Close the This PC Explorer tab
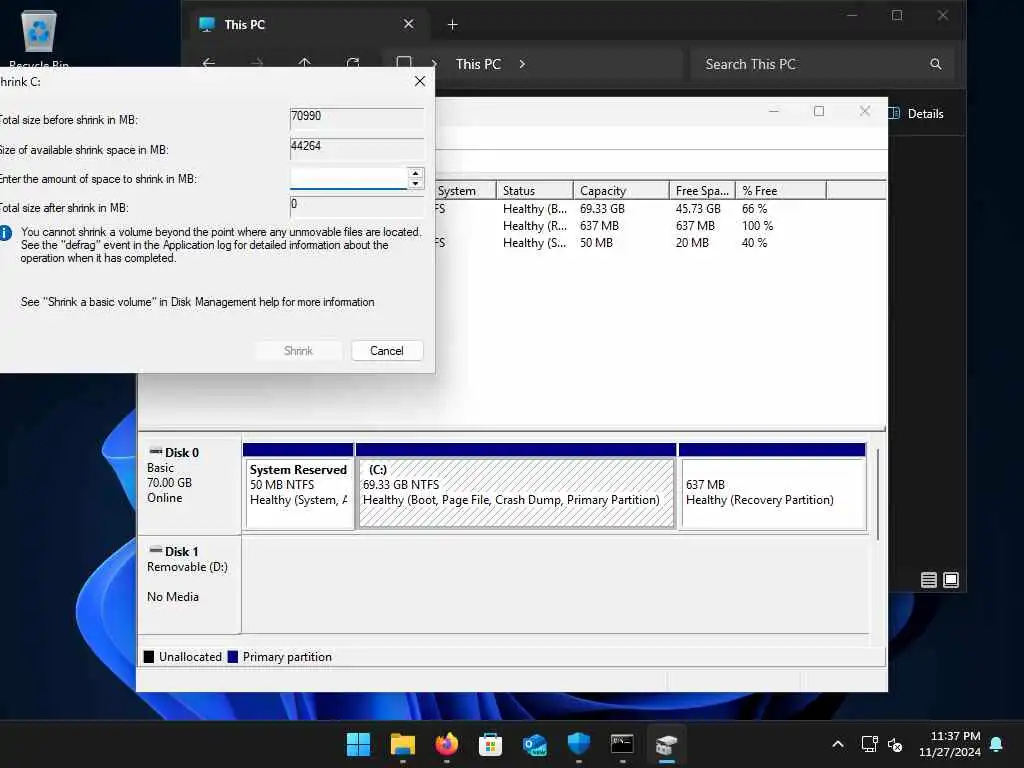Image resolution: width=1024 pixels, height=768 pixels. click(409, 24)
